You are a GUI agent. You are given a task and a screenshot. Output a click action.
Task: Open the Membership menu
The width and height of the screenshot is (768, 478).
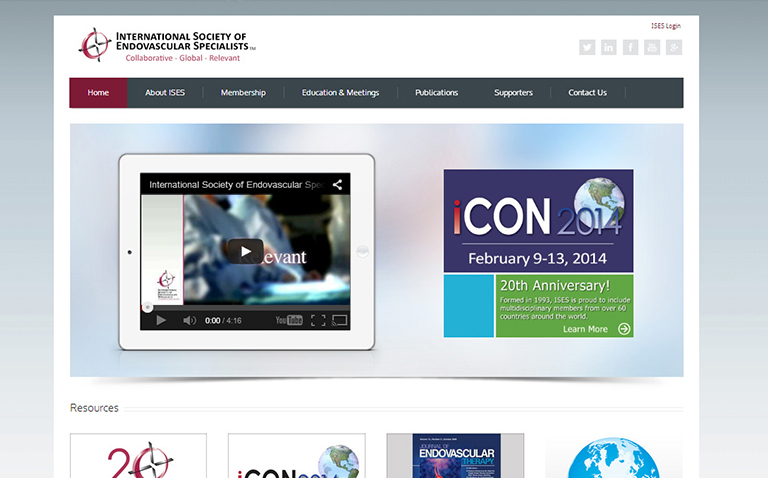pos(243,93)
